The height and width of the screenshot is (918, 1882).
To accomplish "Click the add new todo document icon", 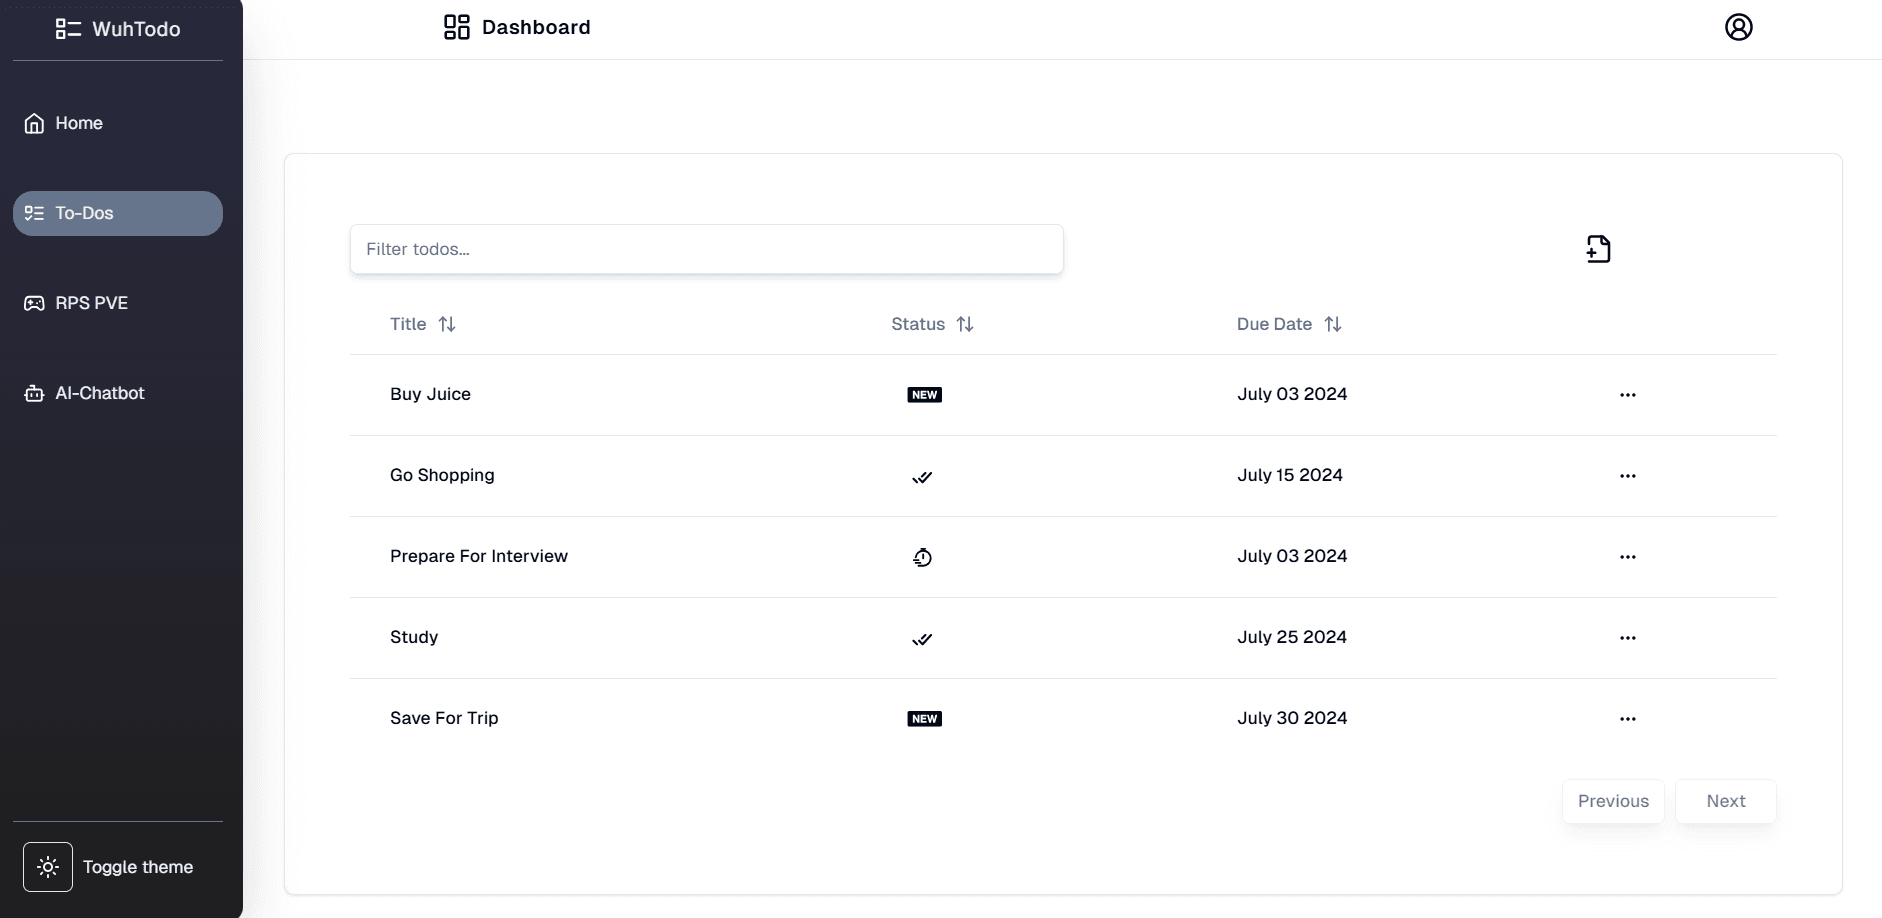I will click(1597, 248).
